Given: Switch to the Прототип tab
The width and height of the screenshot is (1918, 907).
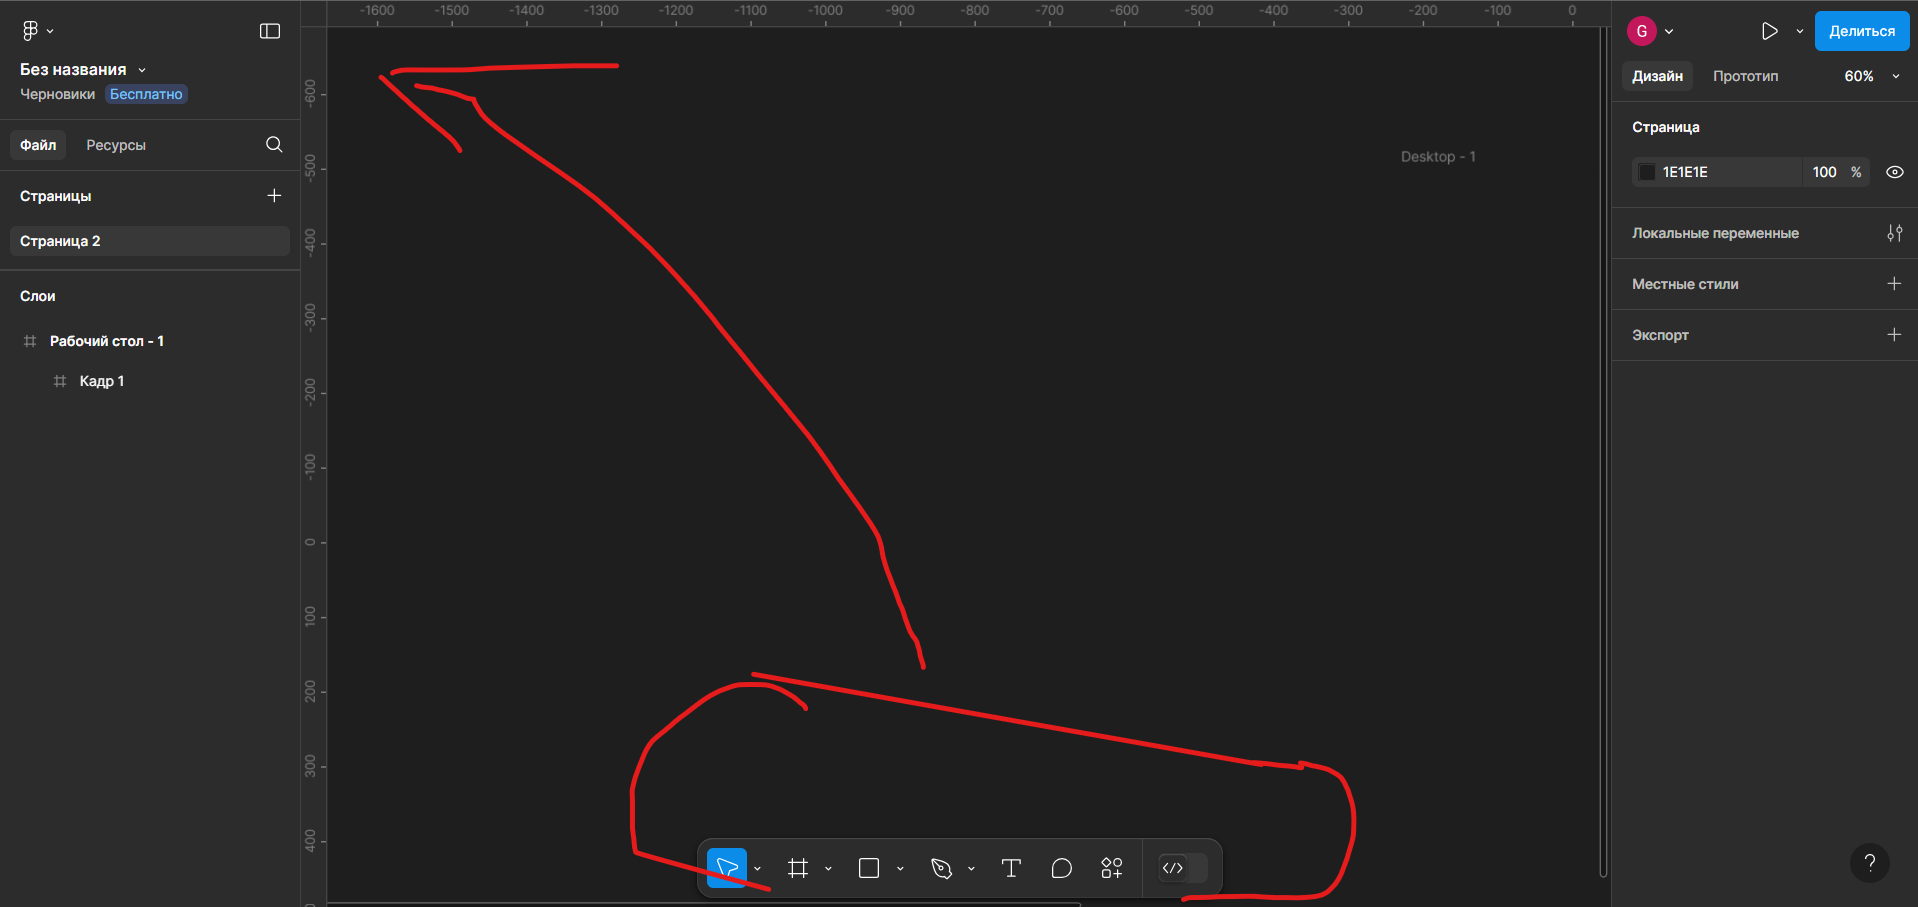Looking at the screenshot, I should 1745,76.
